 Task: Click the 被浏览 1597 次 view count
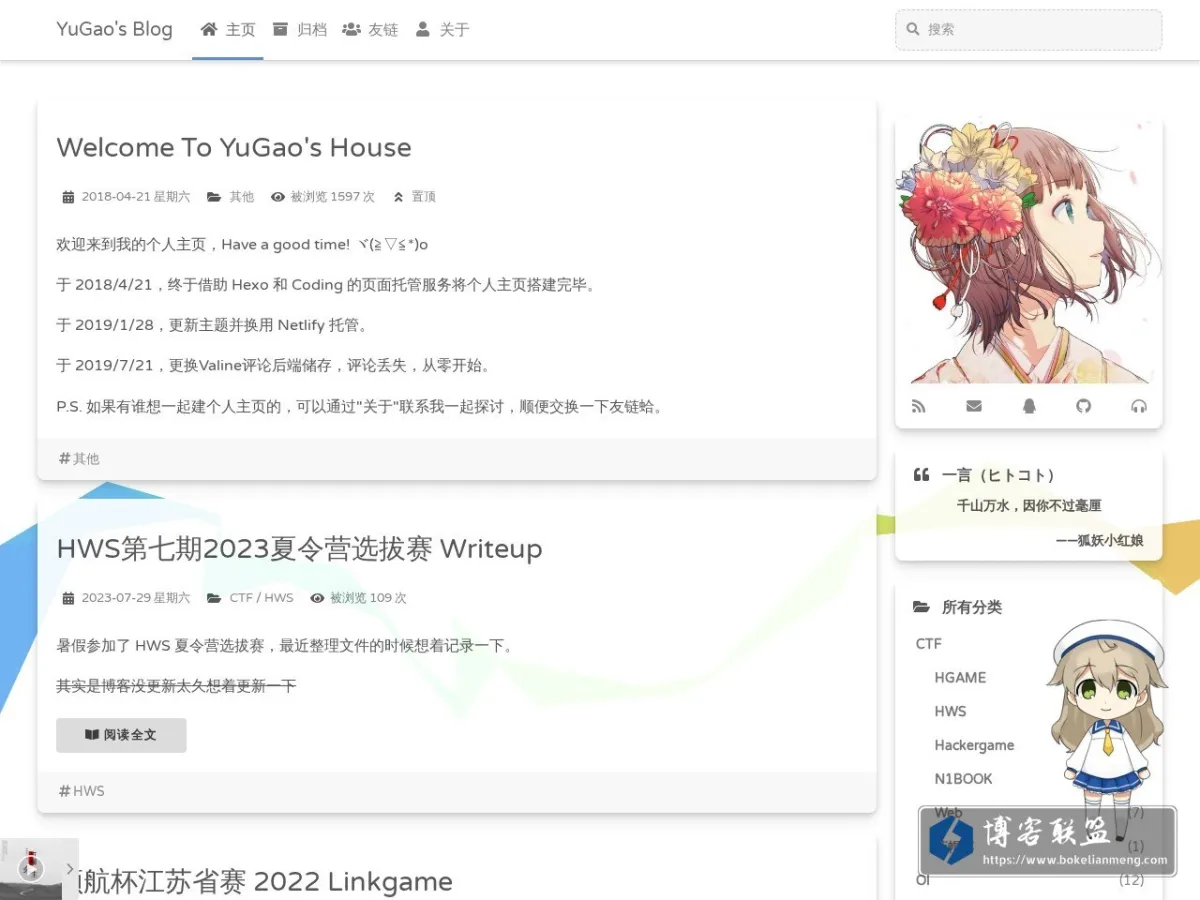(333, 197)
